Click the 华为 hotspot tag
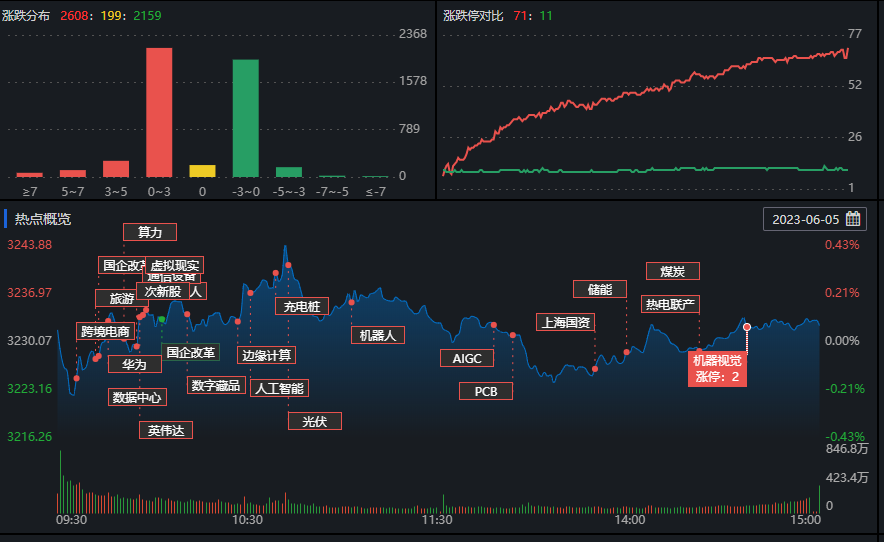 pos(134,364)
